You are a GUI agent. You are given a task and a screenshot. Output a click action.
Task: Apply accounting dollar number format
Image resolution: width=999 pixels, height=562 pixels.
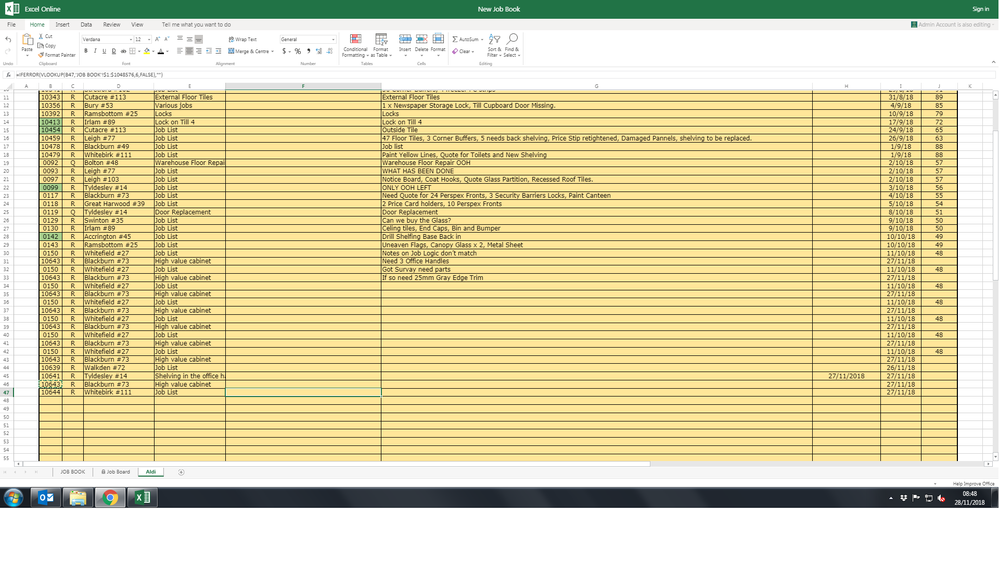[284, 51]
